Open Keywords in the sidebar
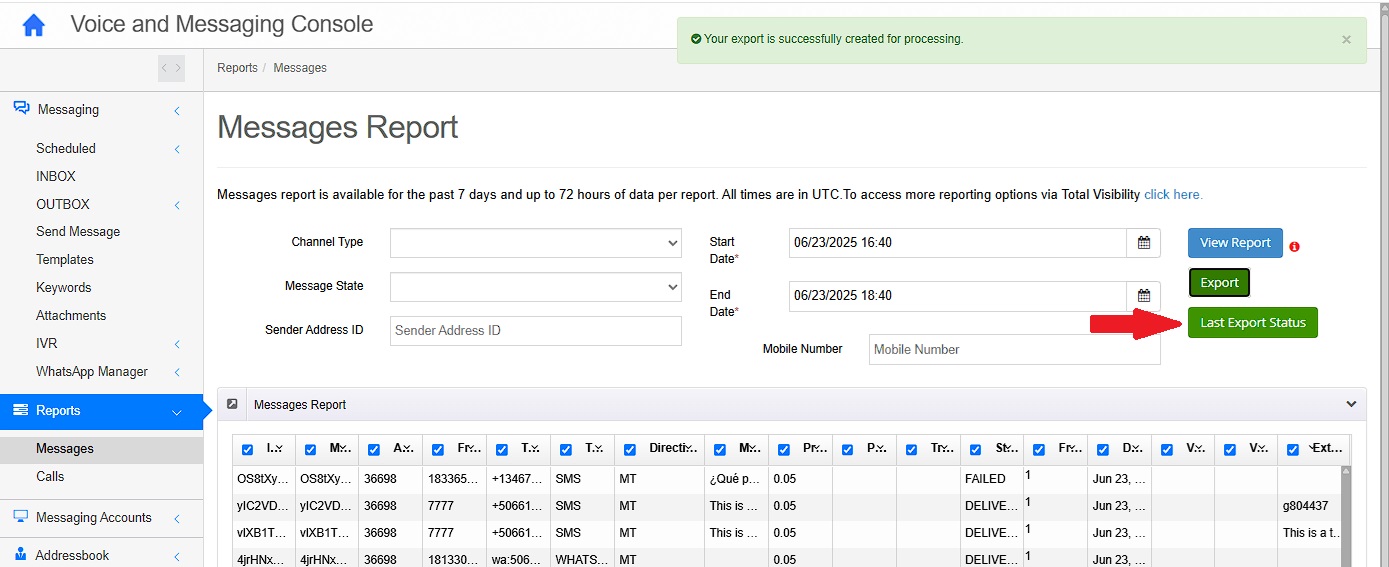Image resolution: width=1389 pixels, height=567 pixels. (x=64, y=287)
